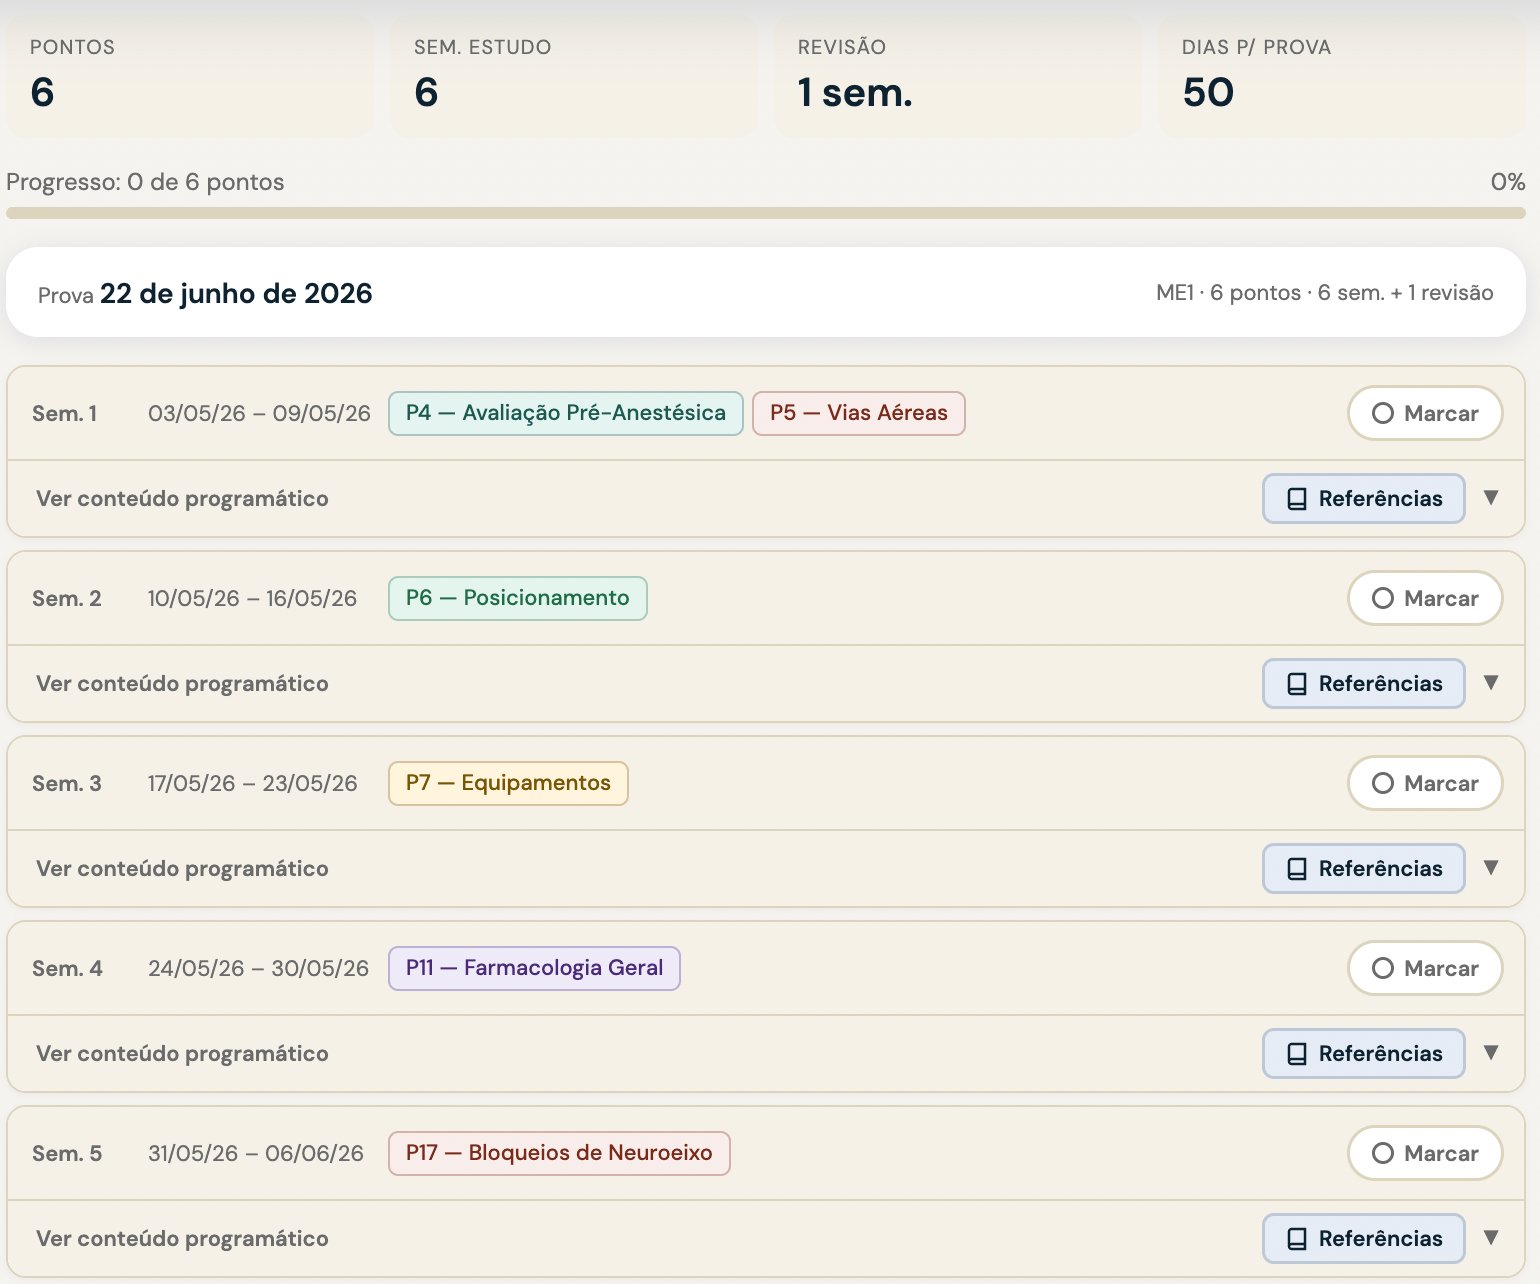Click date range 31/05/26 – 06/06/26
Viewport: 1540px width, 1284px height.
click(x=256, y=1153)
